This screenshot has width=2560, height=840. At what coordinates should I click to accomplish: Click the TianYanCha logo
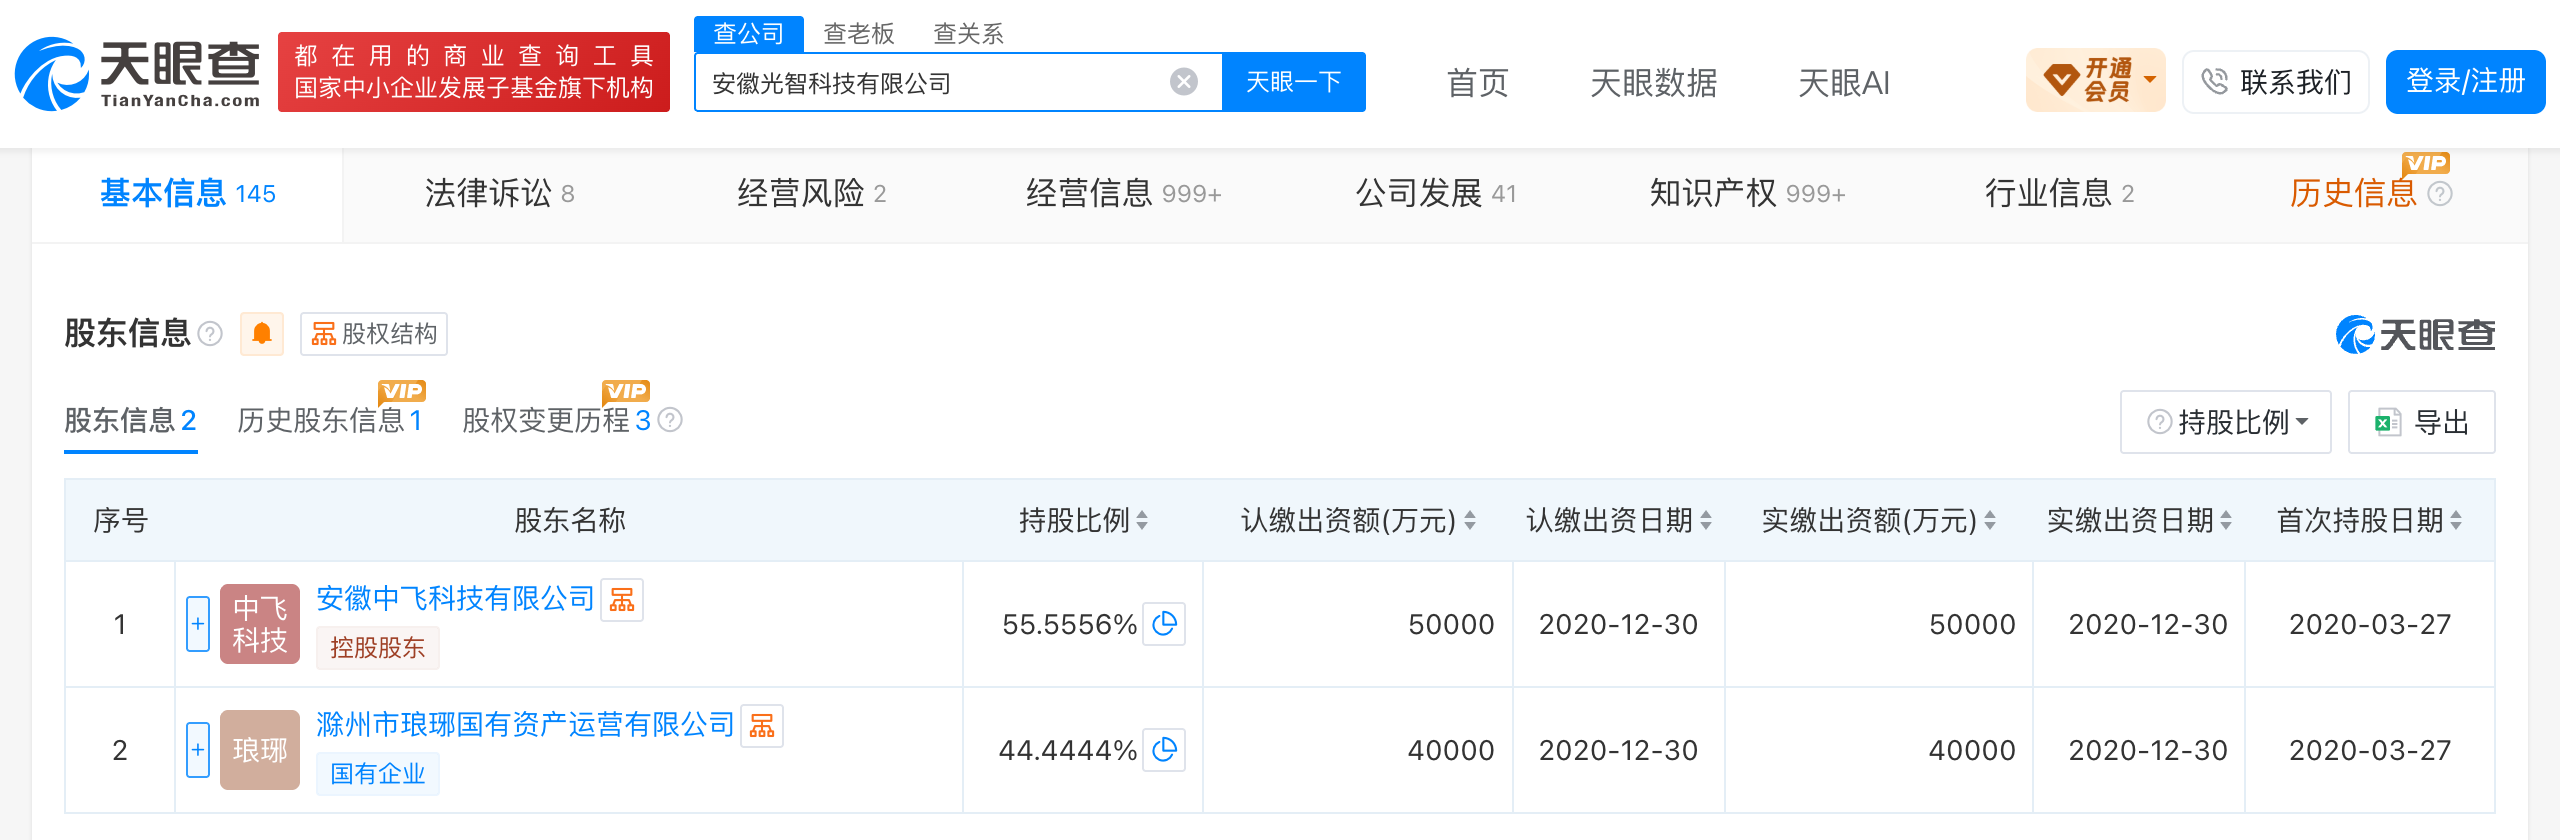138,74
